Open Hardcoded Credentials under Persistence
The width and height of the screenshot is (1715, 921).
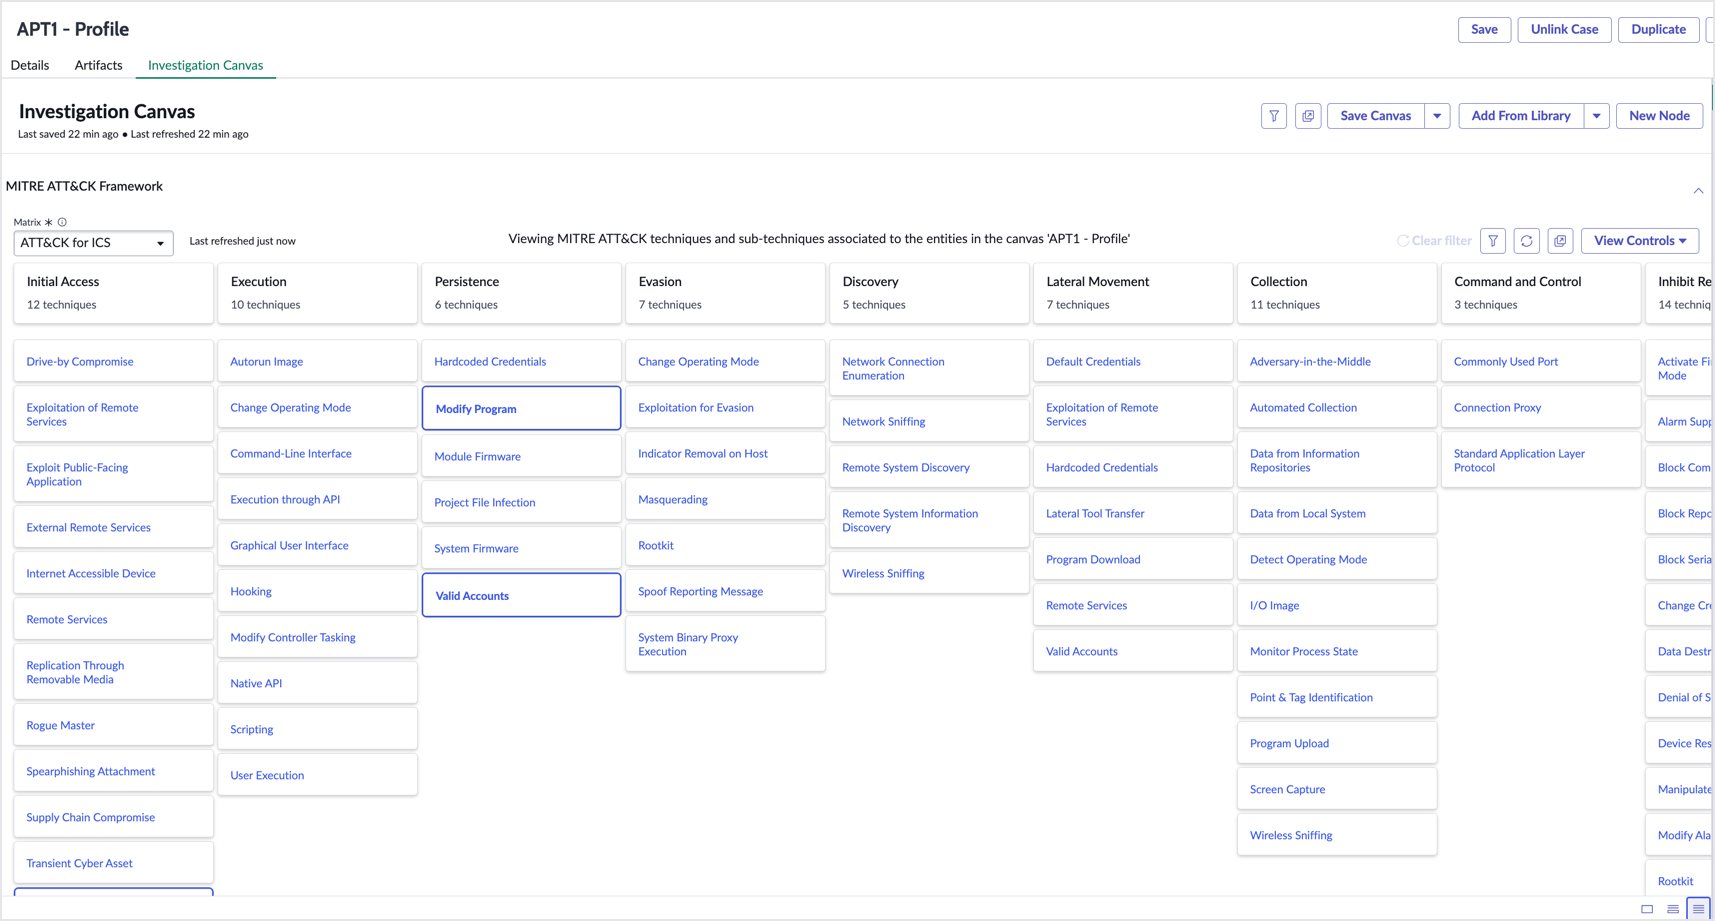521,361
